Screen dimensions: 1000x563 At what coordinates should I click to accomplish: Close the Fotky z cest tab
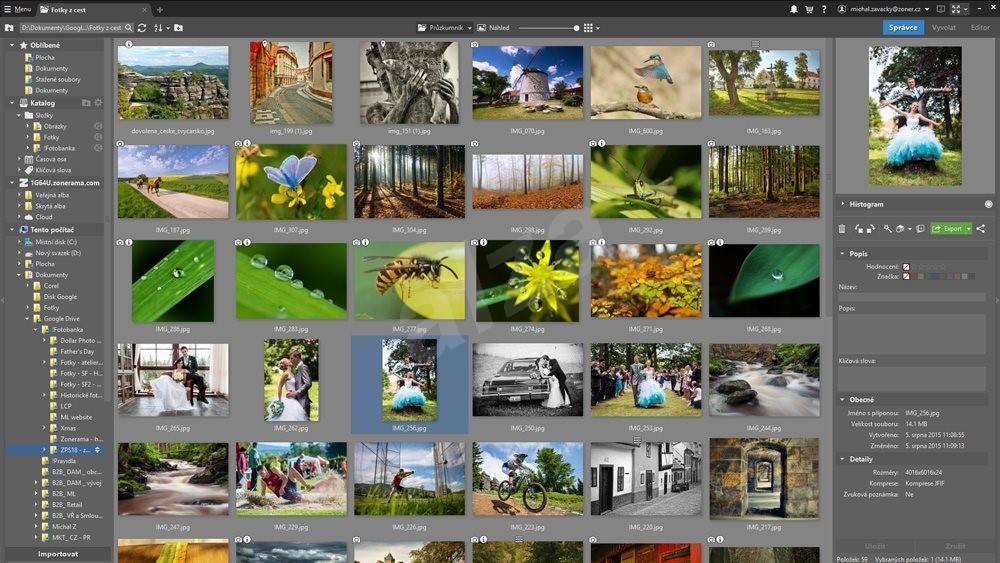[x=145, y=10]
